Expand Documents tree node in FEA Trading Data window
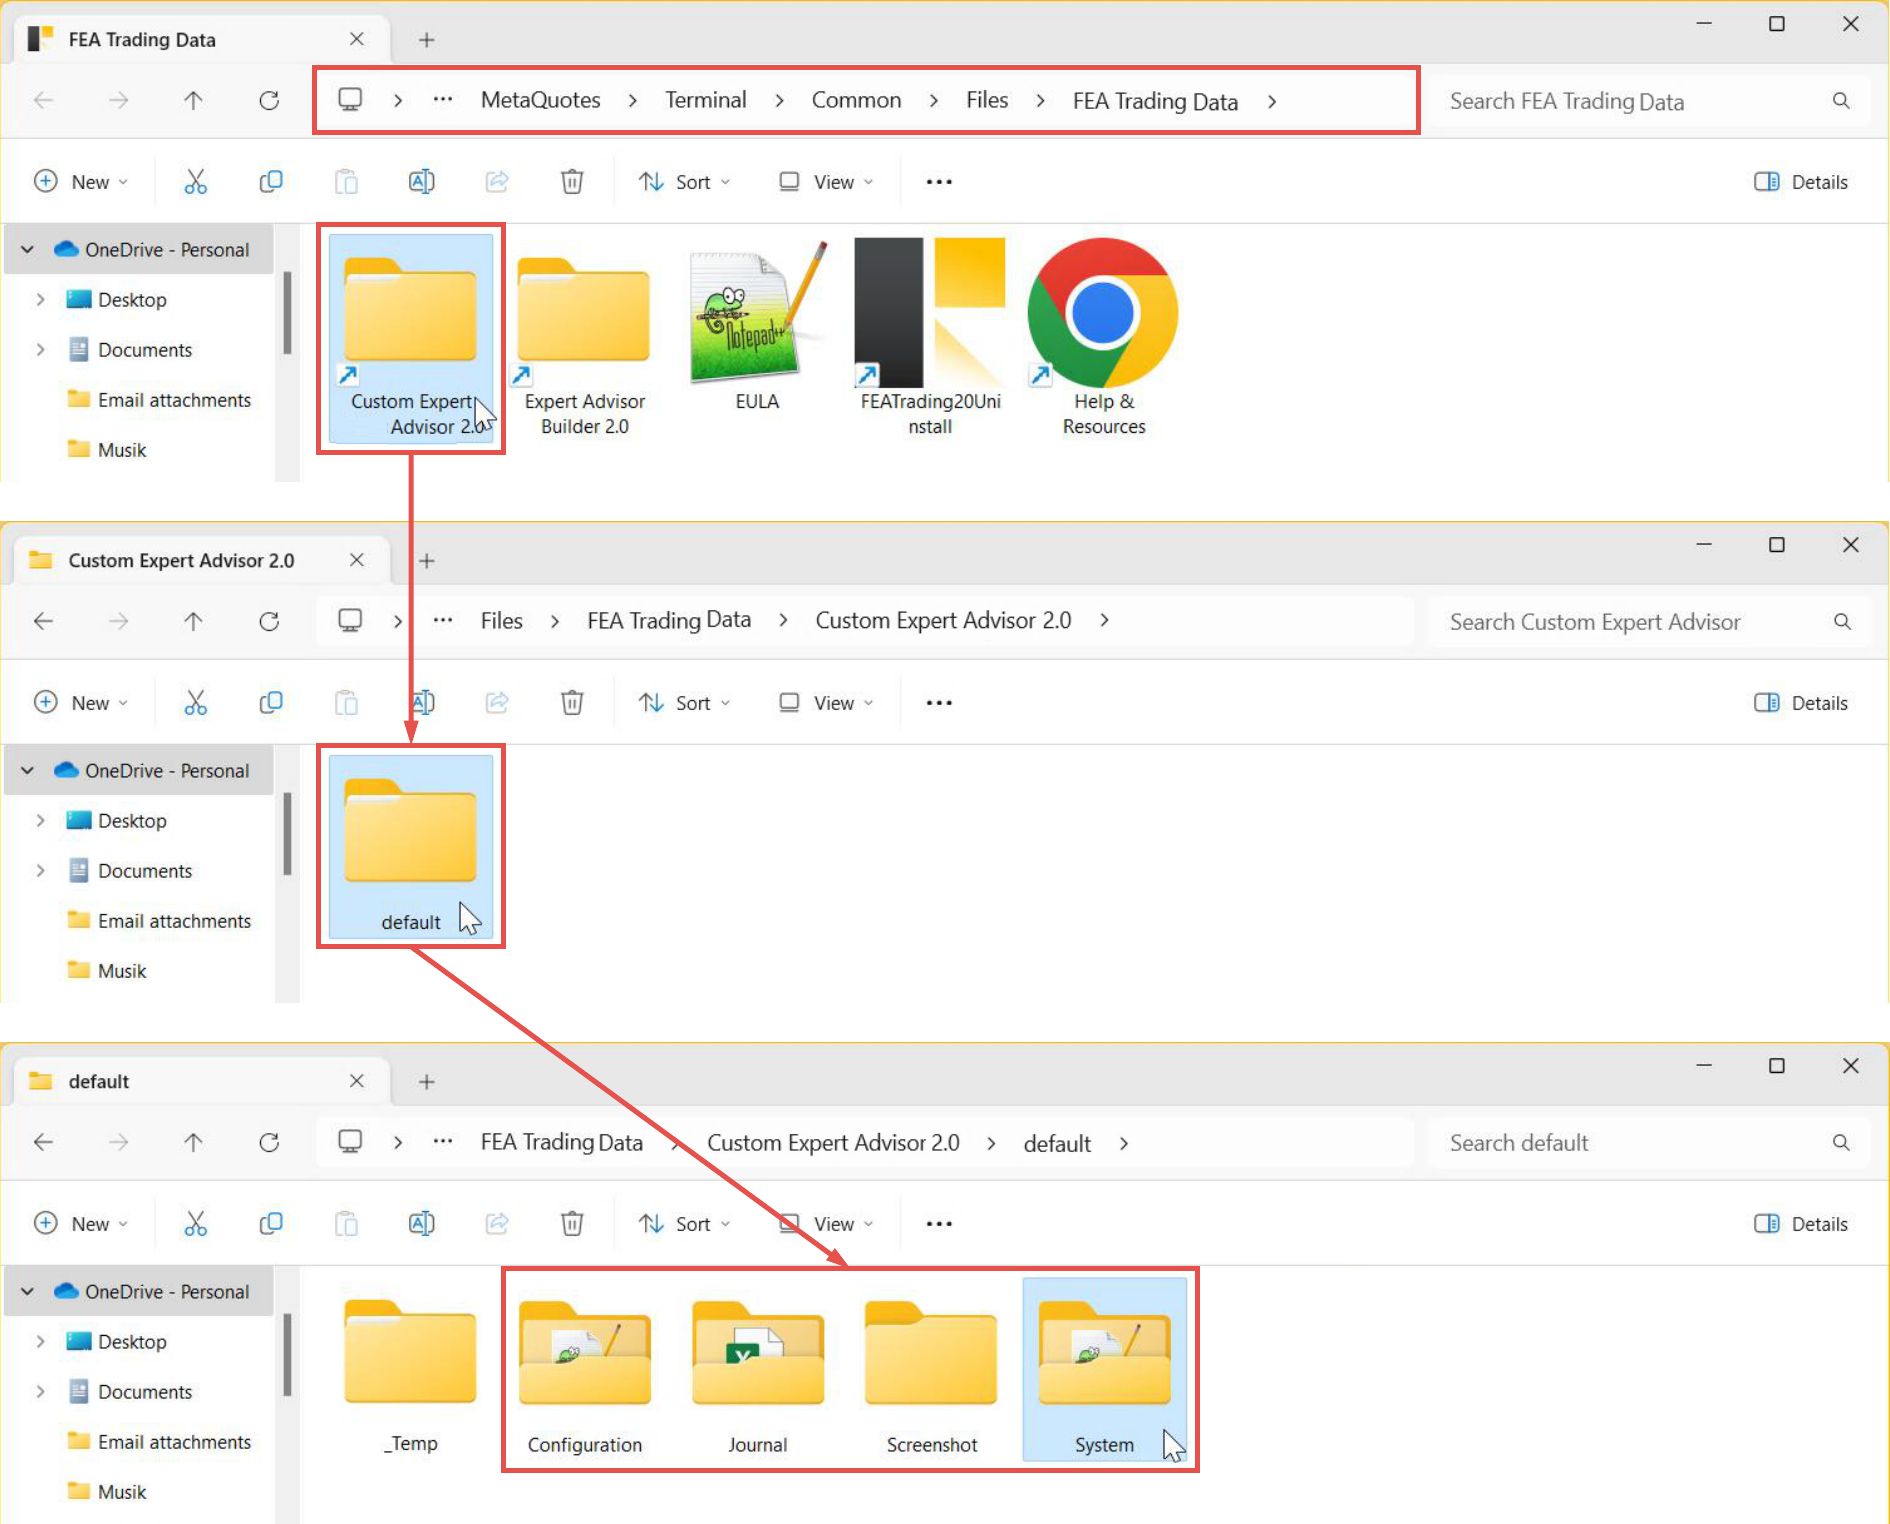1890x1524 pixels. tap(40, 350)
